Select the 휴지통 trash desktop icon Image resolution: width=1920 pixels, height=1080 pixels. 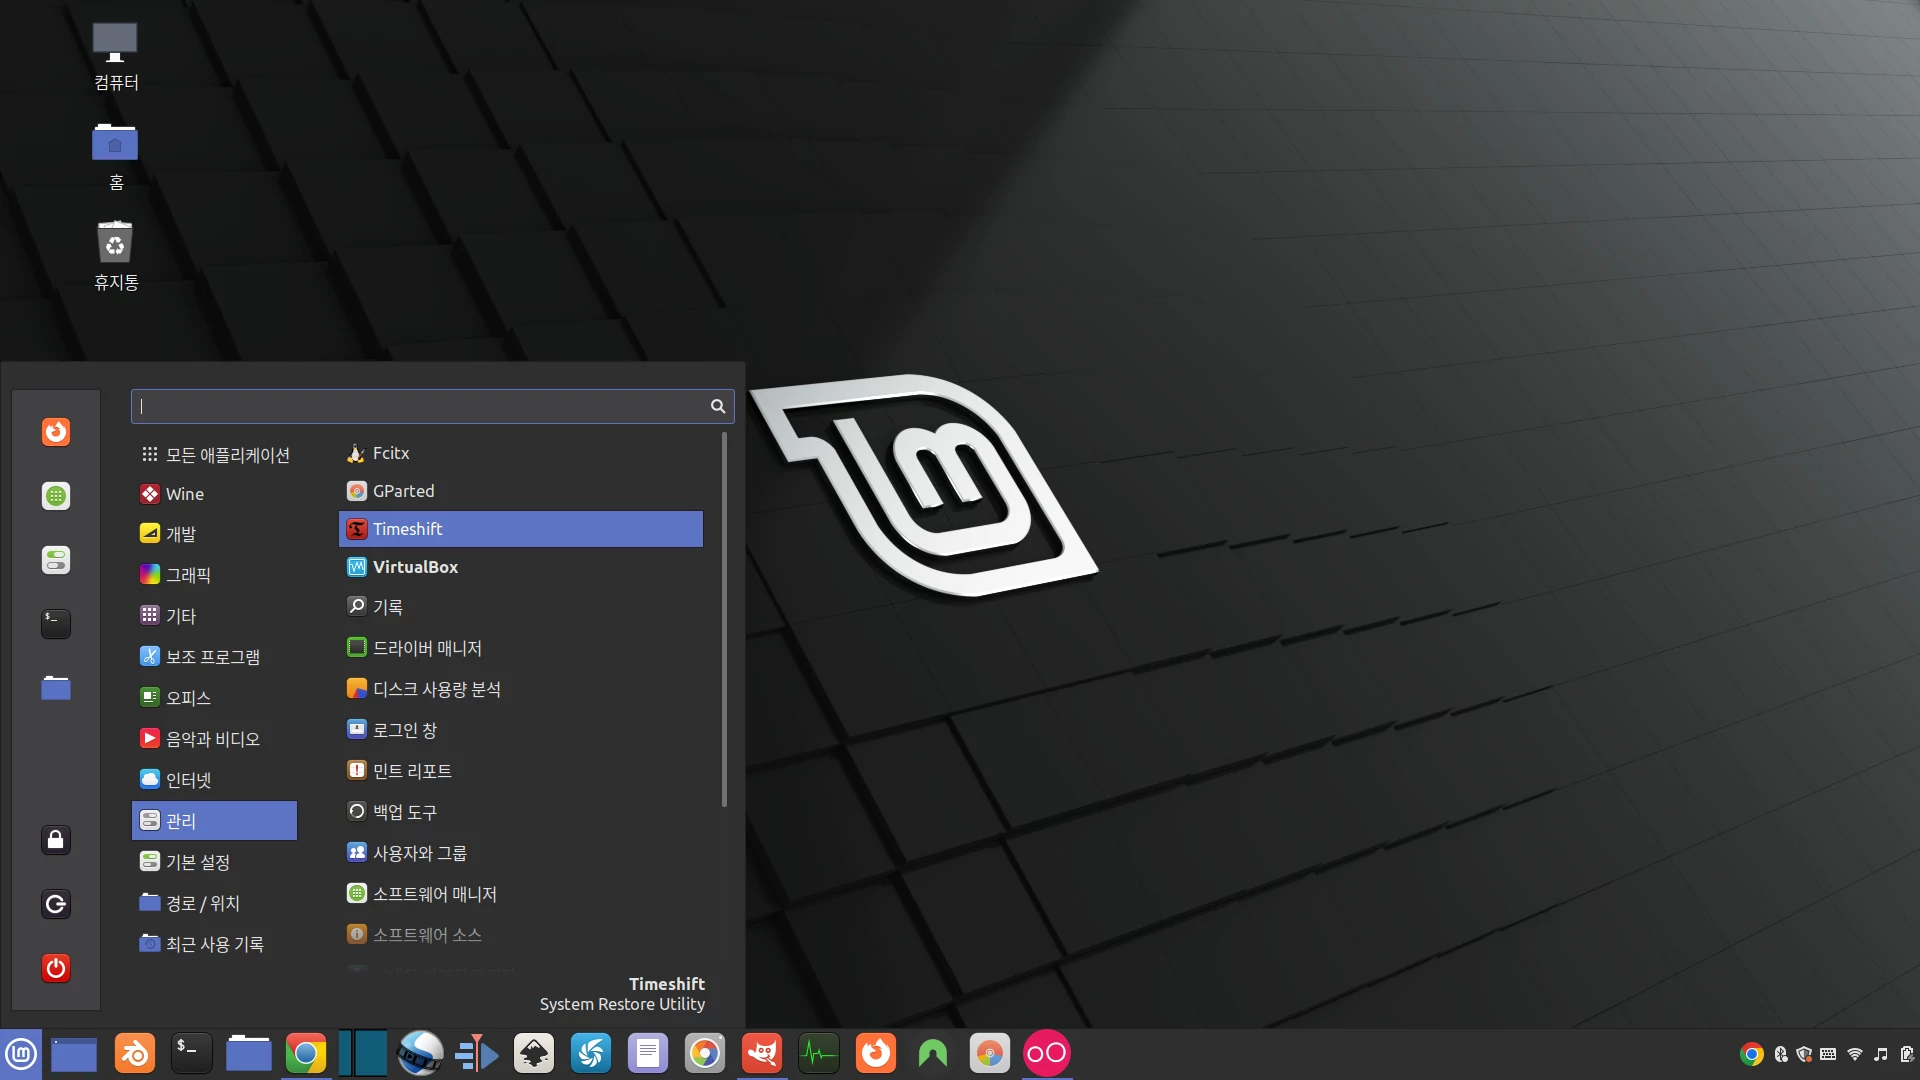pyautogui.click(x=116, y=257)
